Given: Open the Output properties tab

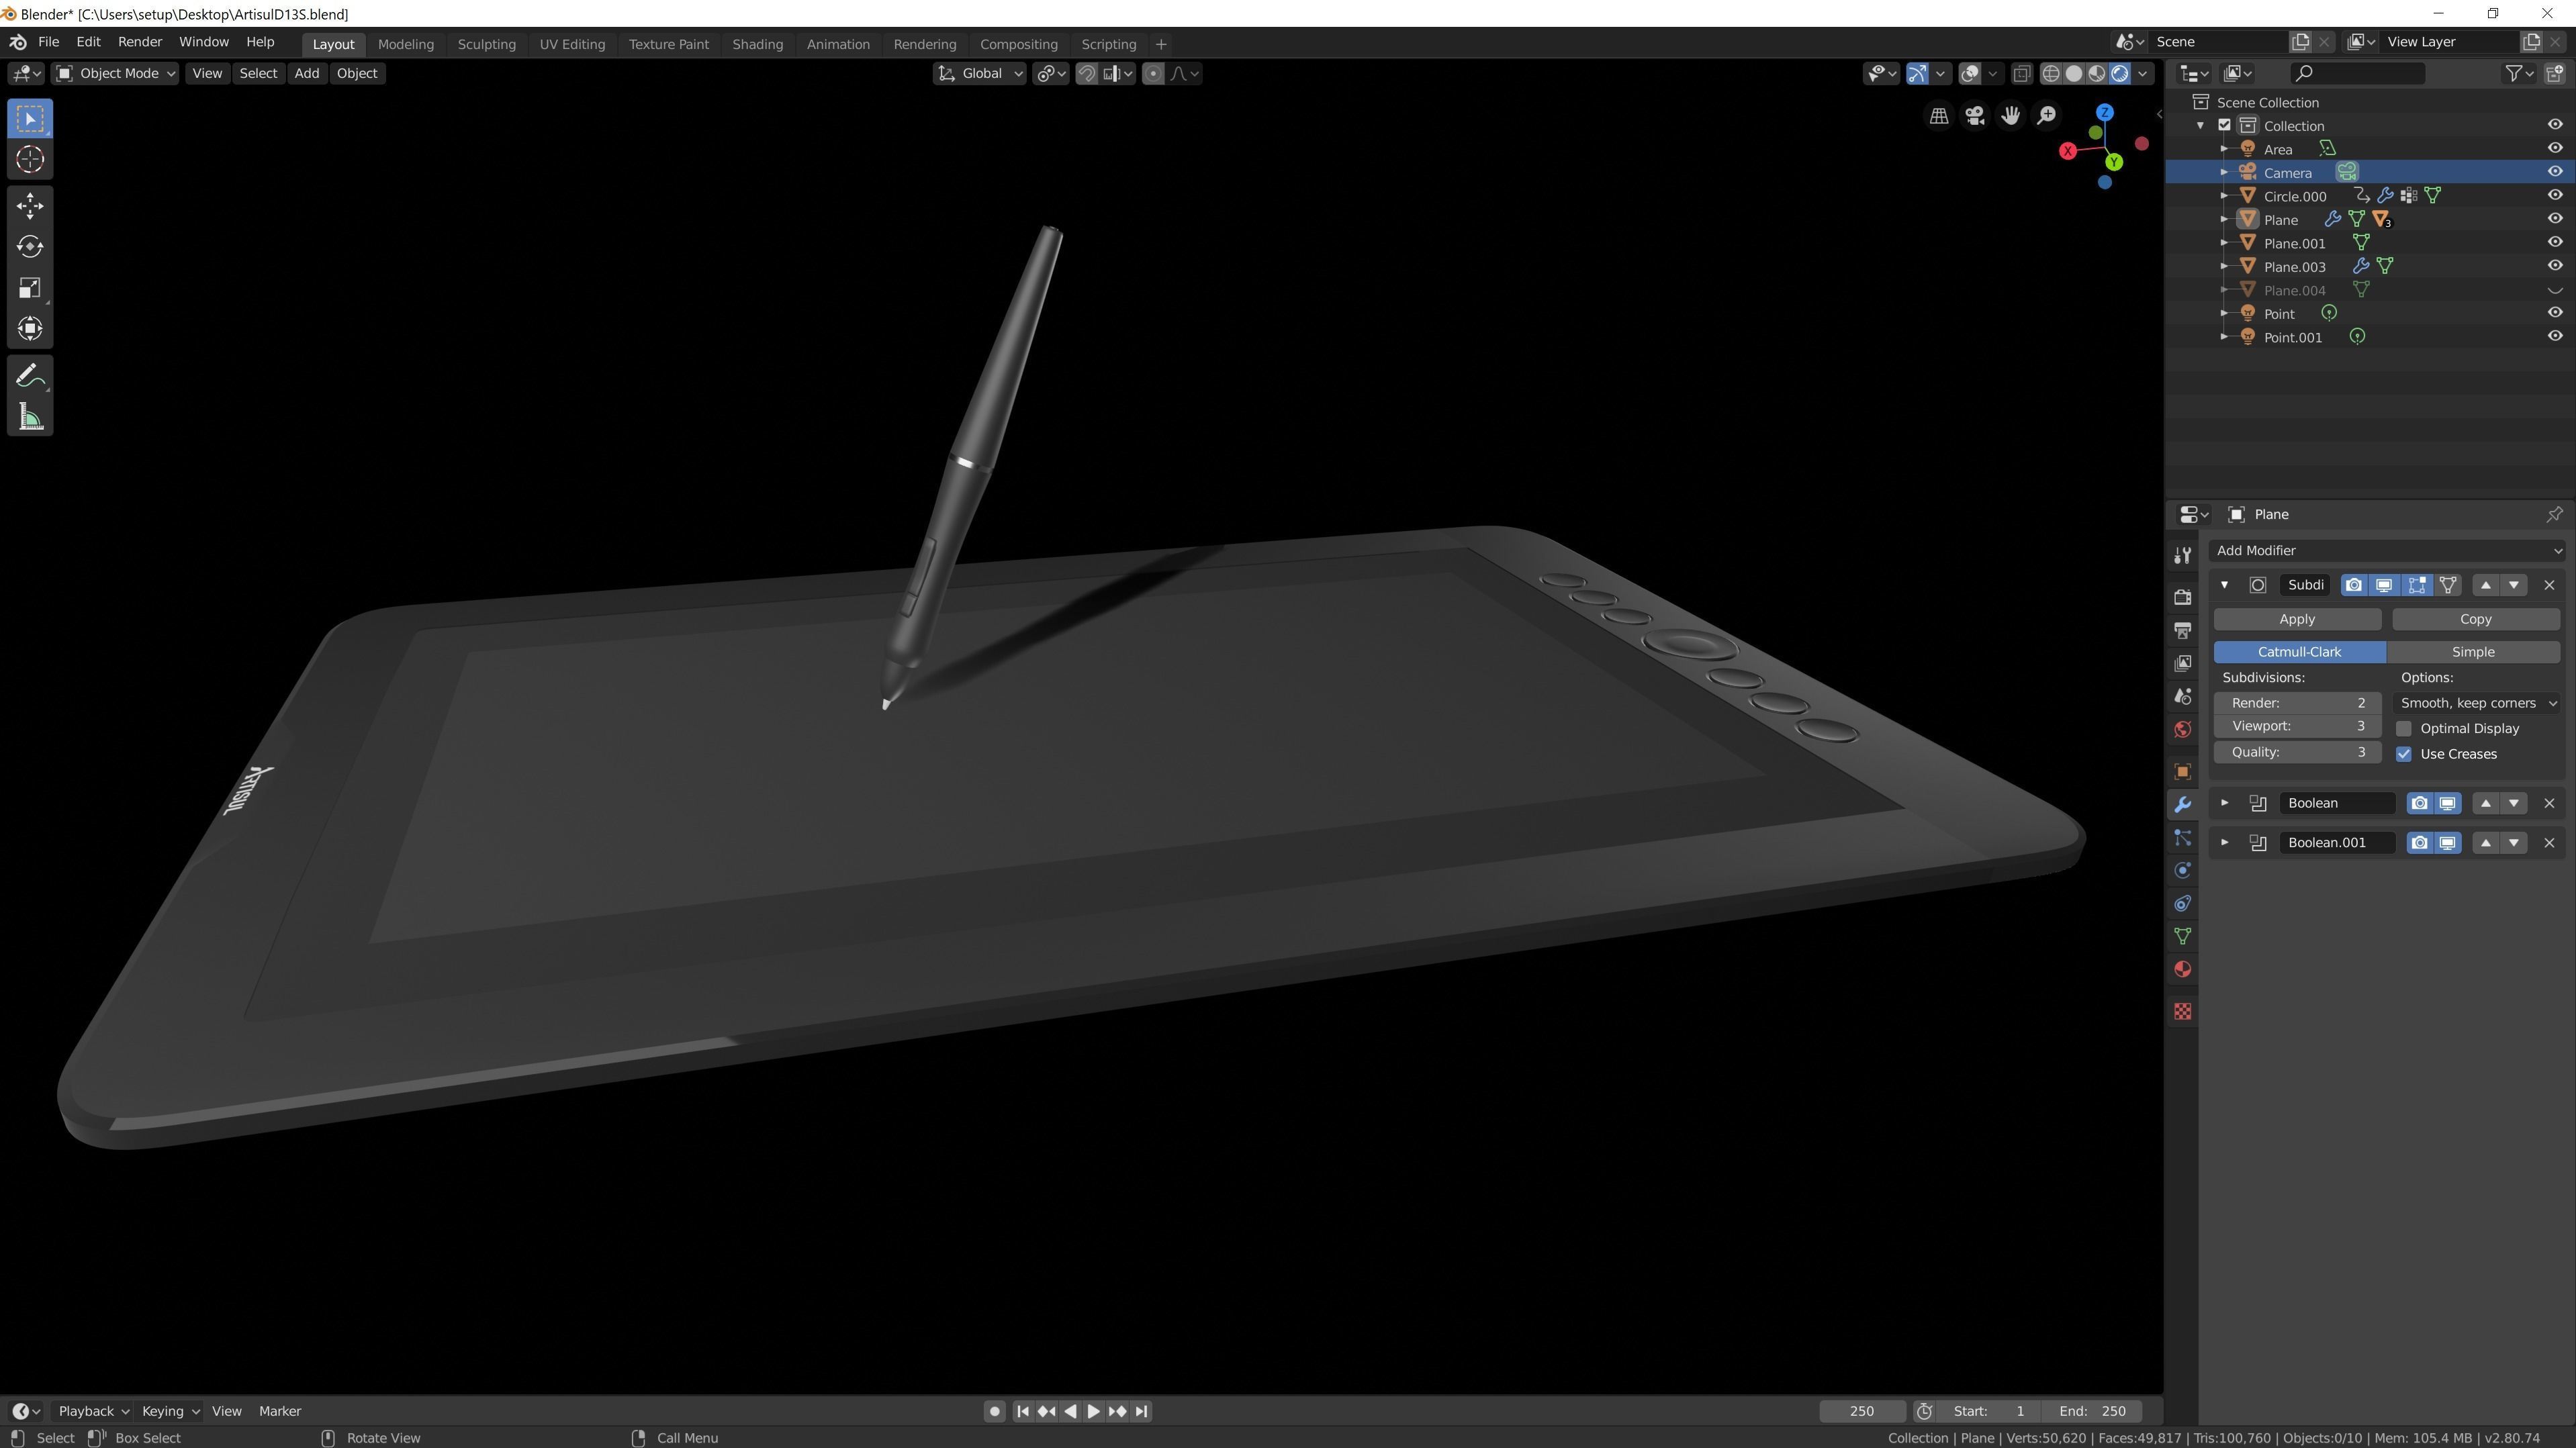Looking at the screenshot, I should [x=2183, y=630].
